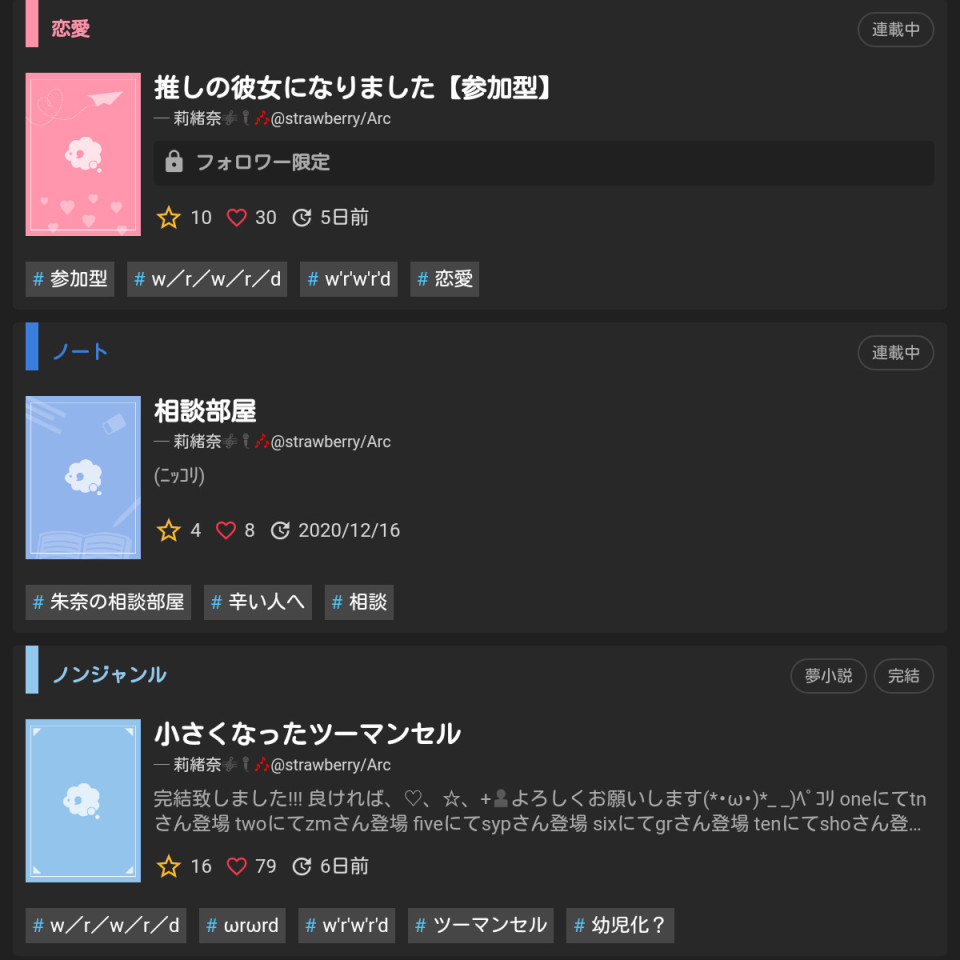The image size is (960, 960).
Task: Click the star icon on 相談部屋 entry
Action: point(168,530)
